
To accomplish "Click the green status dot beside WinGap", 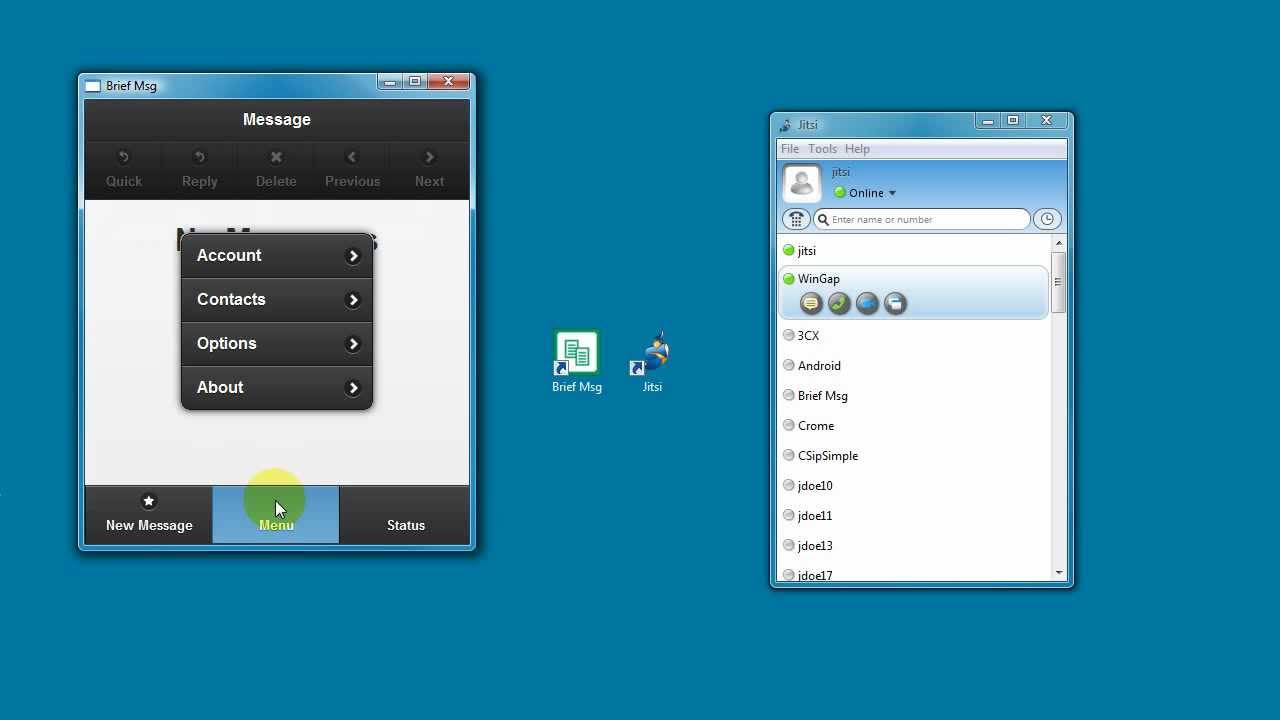I will pyautogui.click(x=789, y=279).
